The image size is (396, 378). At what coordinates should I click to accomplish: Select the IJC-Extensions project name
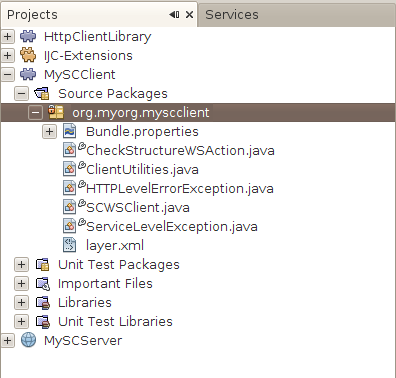pyautogui.click(x=88, y=56)
